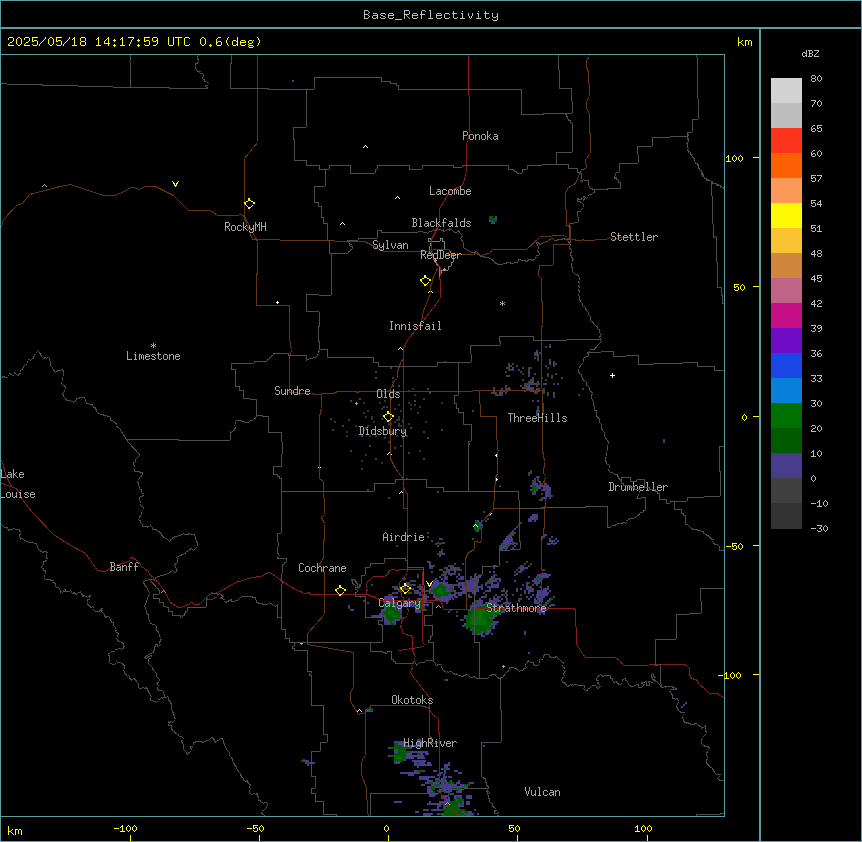Click the yellow diamond marker near RockyMH
The height and width of the screenshot is (842, 862).
point(249,203)
